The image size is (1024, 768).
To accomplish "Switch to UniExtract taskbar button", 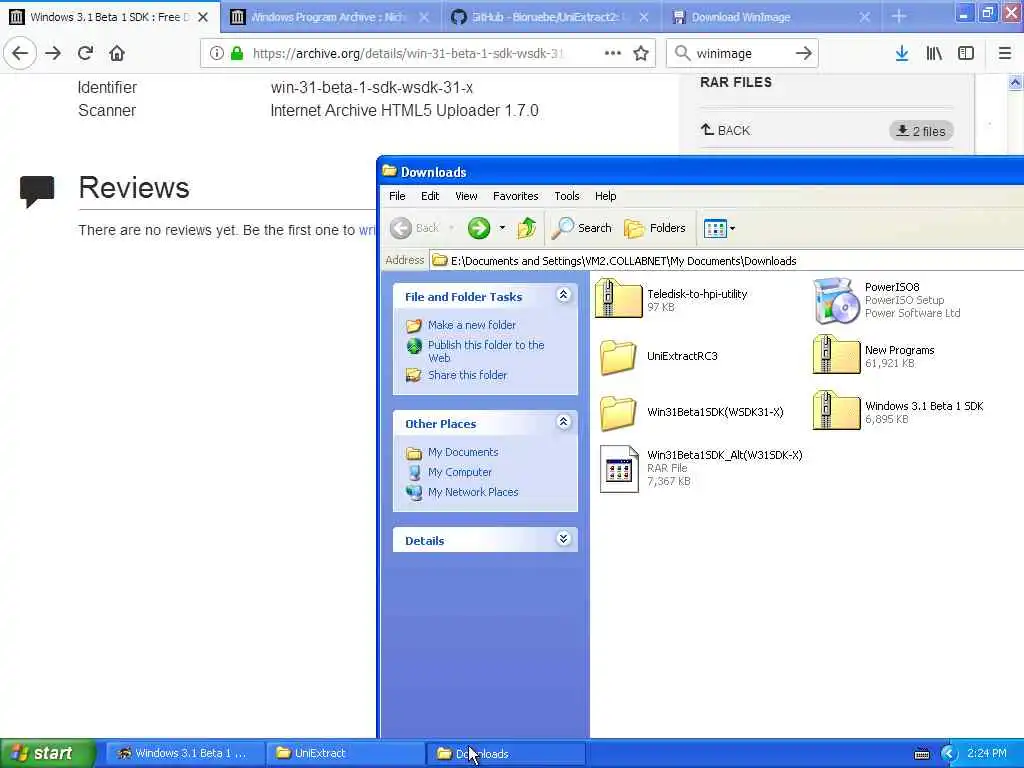I will point(345,753).
